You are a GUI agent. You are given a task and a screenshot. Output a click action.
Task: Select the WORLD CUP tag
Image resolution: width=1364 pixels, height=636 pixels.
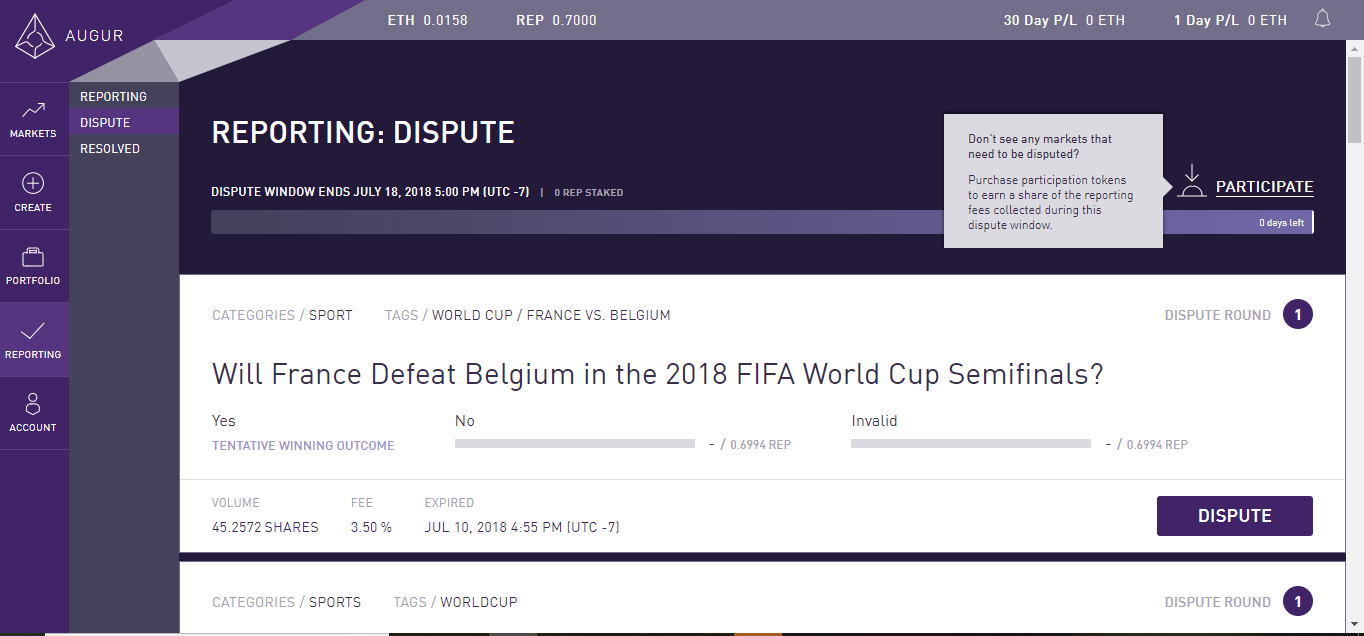pyautogui.click(x=472, y=315)
